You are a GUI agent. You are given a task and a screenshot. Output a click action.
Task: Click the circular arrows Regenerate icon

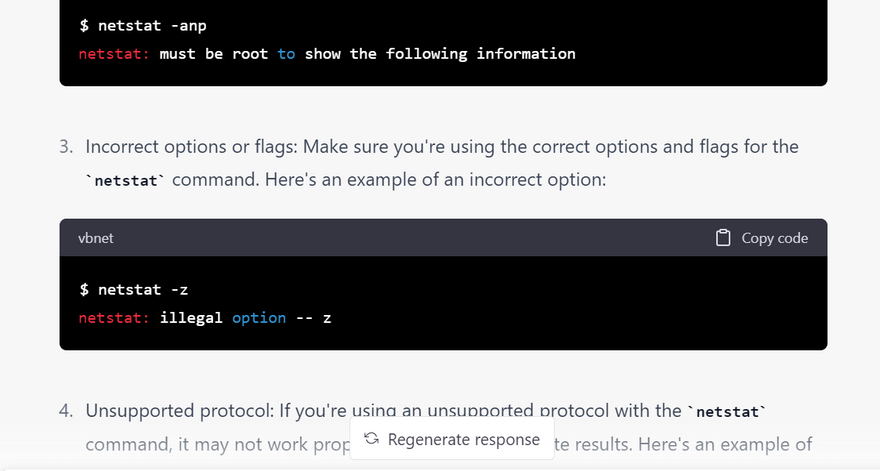[x=371, y=439]
